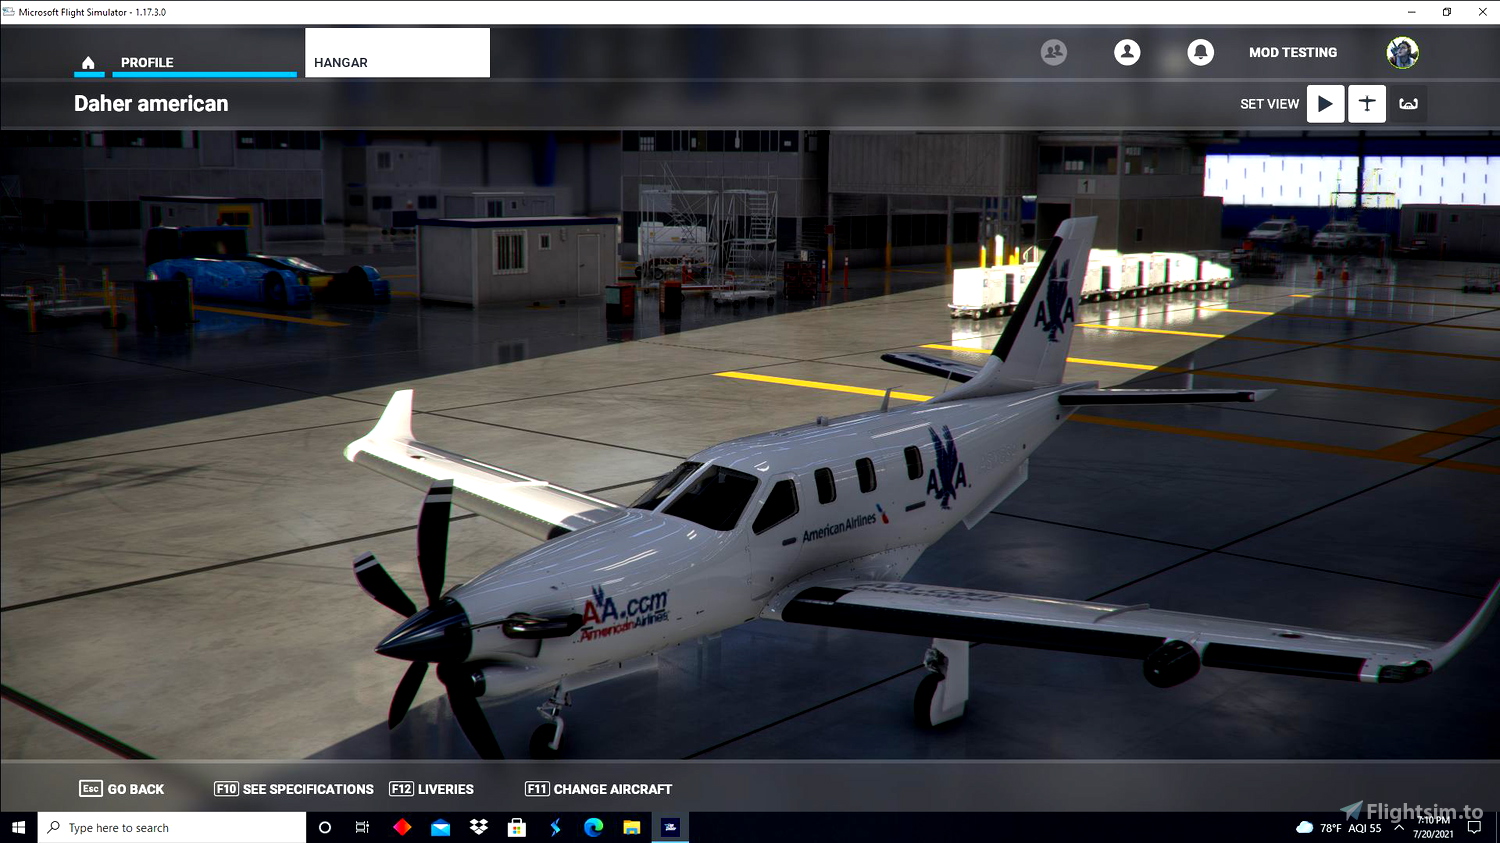Select the cinematic camera play icon beside SET VIEW
1500x843 pixels.
(1325, 103)
